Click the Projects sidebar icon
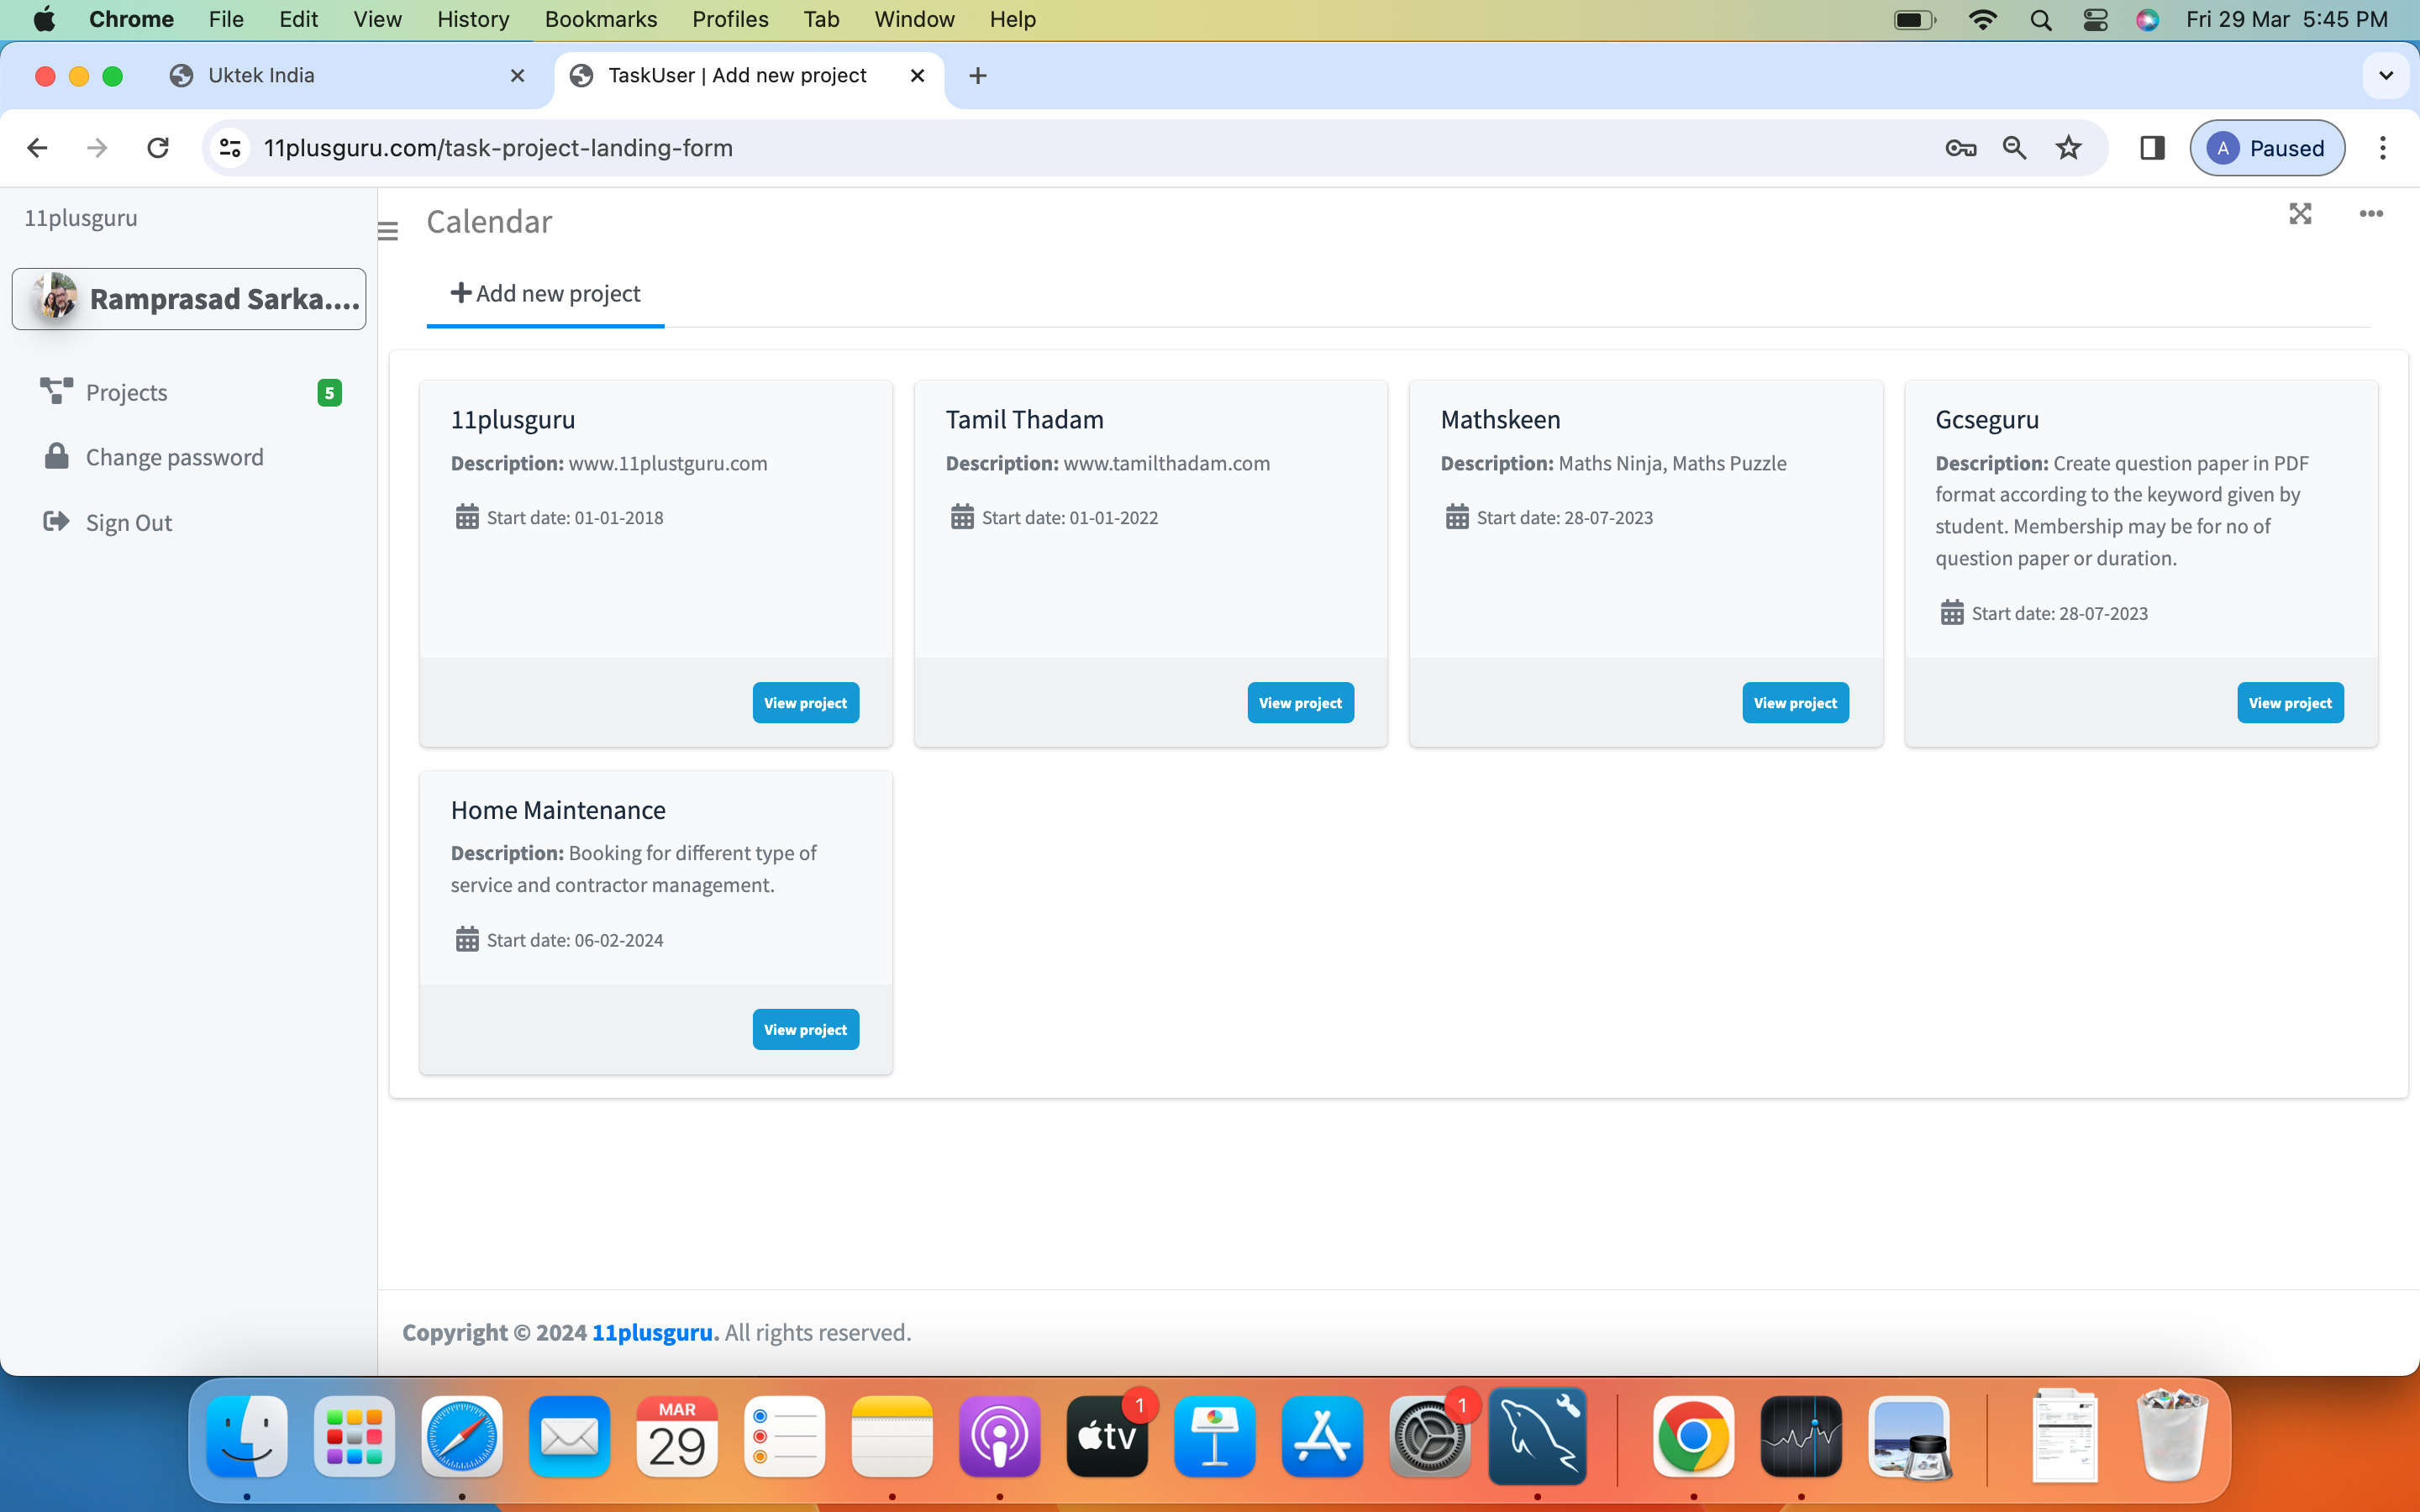This screenshot has height=1512, width=2420. pos(56,391)
